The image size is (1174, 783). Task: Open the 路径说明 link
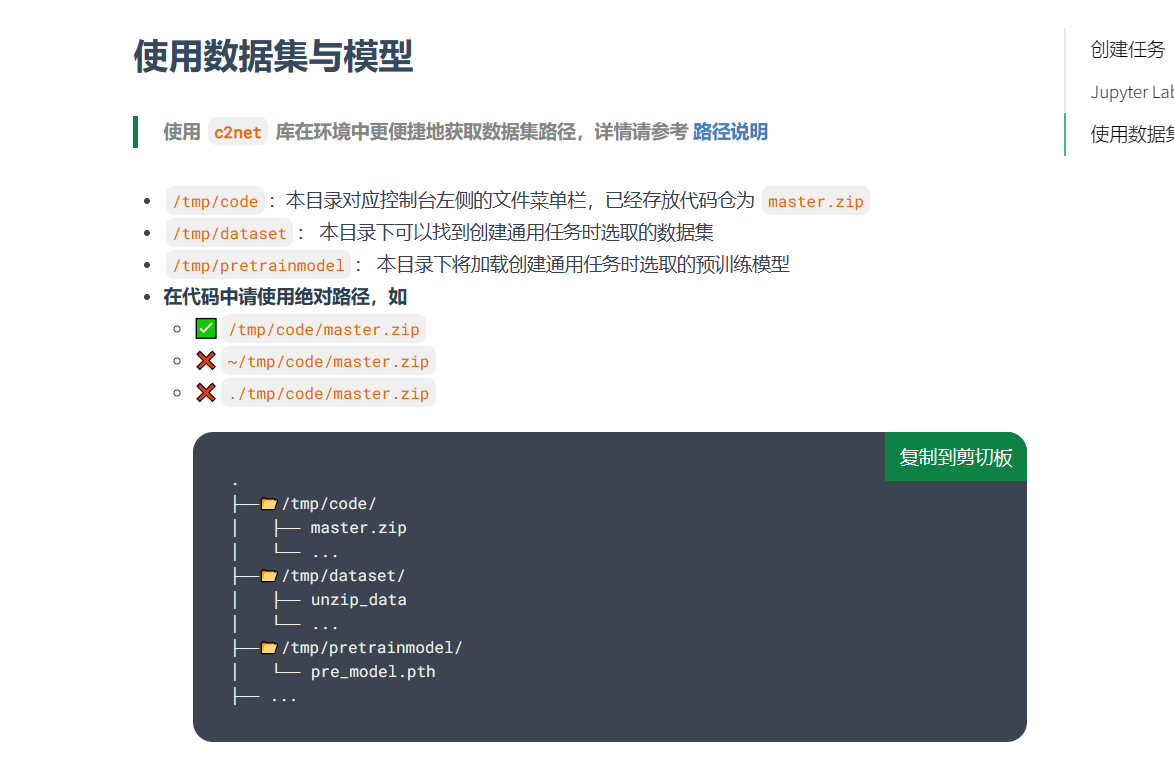coord(730,132)
